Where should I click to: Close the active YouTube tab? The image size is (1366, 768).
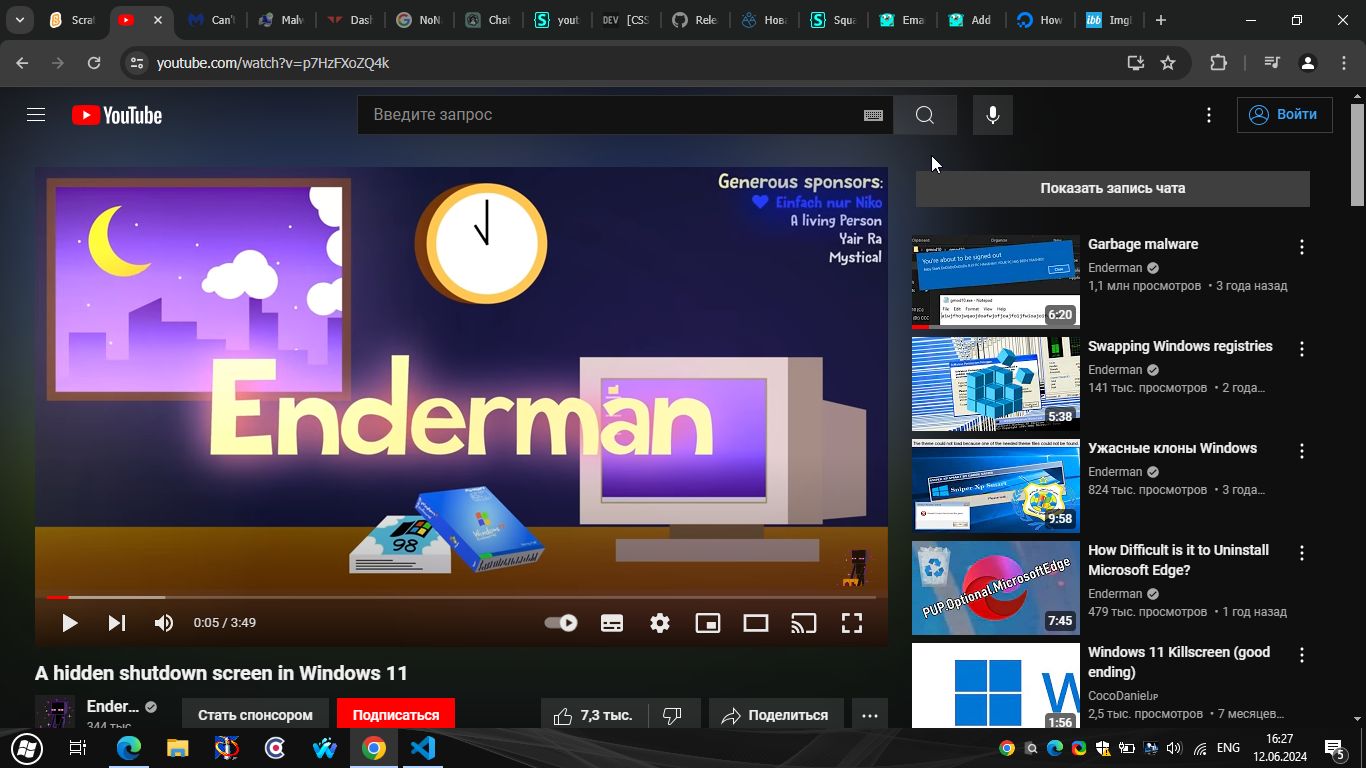tap(157, 20)
